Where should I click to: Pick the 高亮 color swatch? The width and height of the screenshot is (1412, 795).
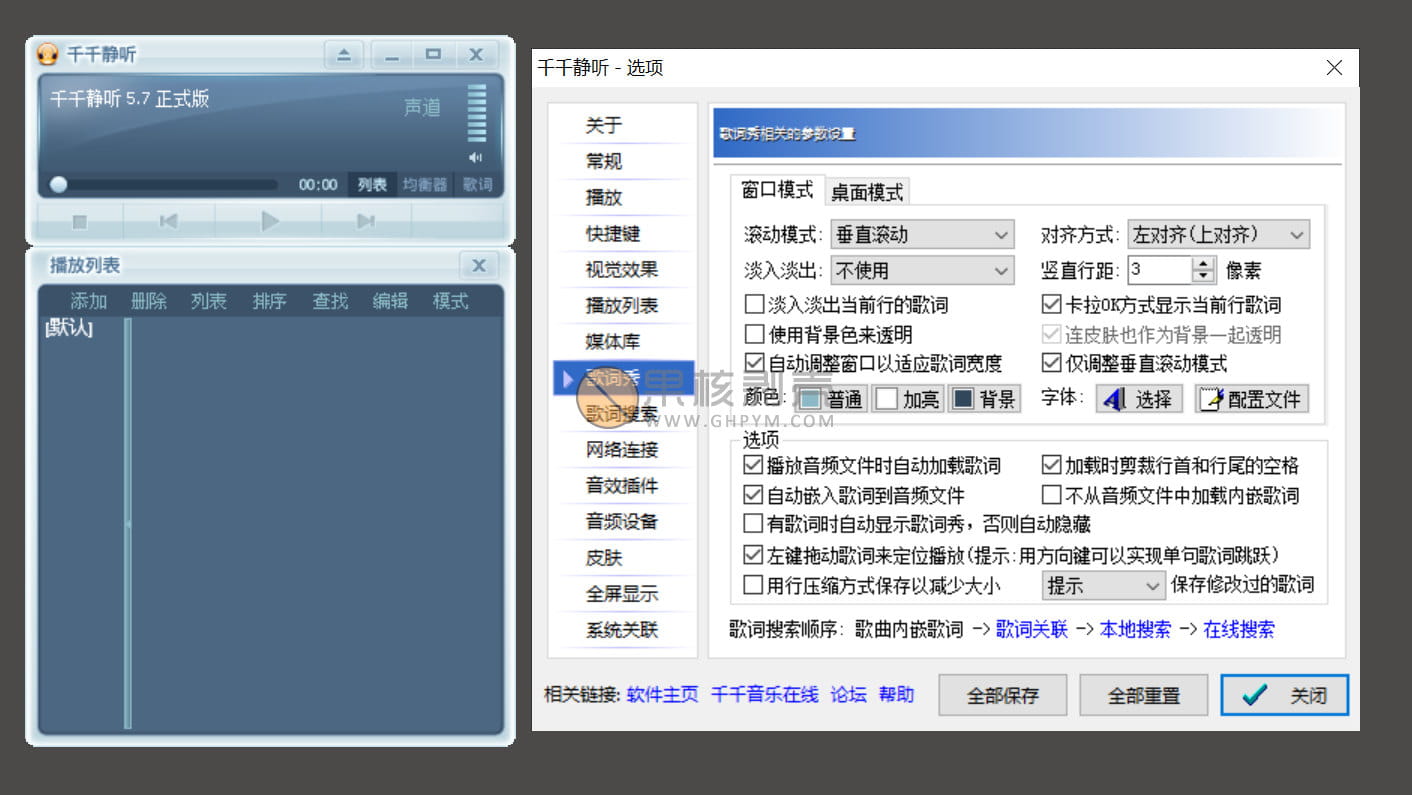click(908, 399)
